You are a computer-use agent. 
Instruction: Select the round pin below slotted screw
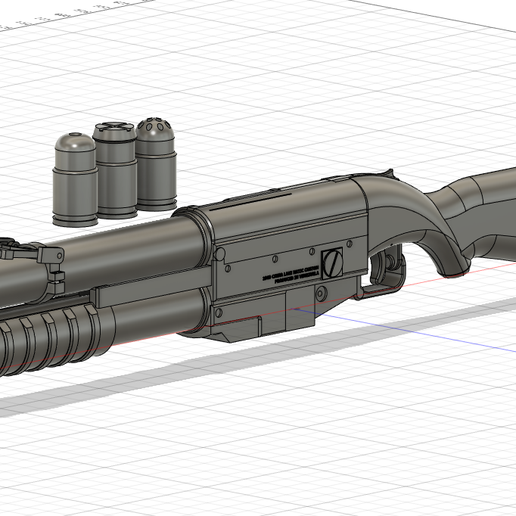pos(321,293)
